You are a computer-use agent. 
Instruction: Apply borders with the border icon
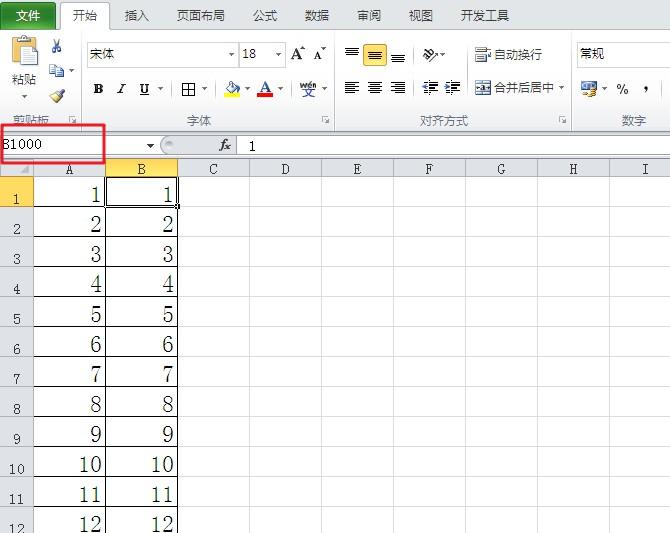click(x=188, y=89)
